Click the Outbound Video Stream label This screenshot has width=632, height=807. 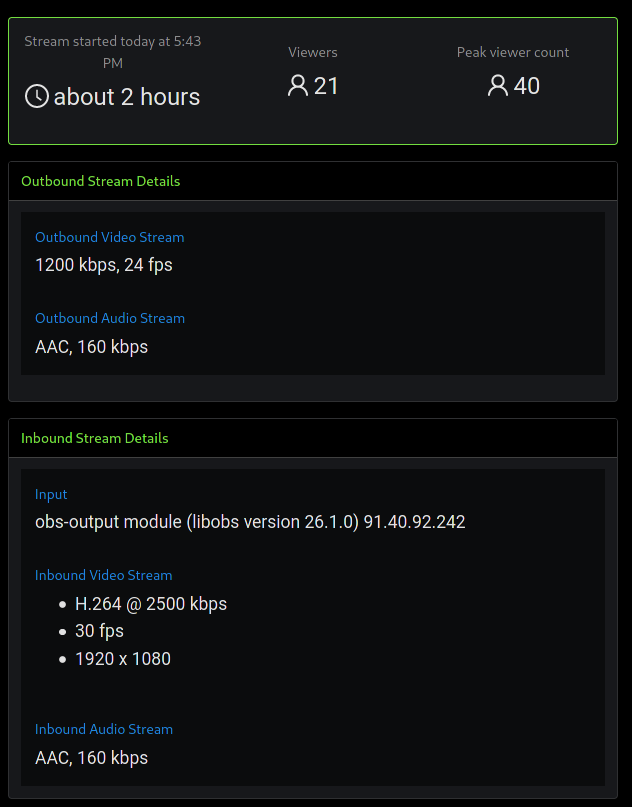click(110, 237)
